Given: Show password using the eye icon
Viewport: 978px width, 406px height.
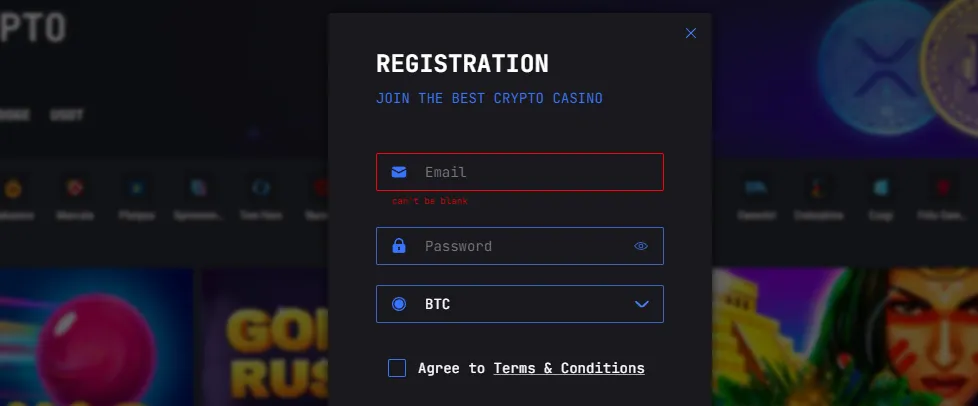Looking at the screenshot, I should 641,246.
